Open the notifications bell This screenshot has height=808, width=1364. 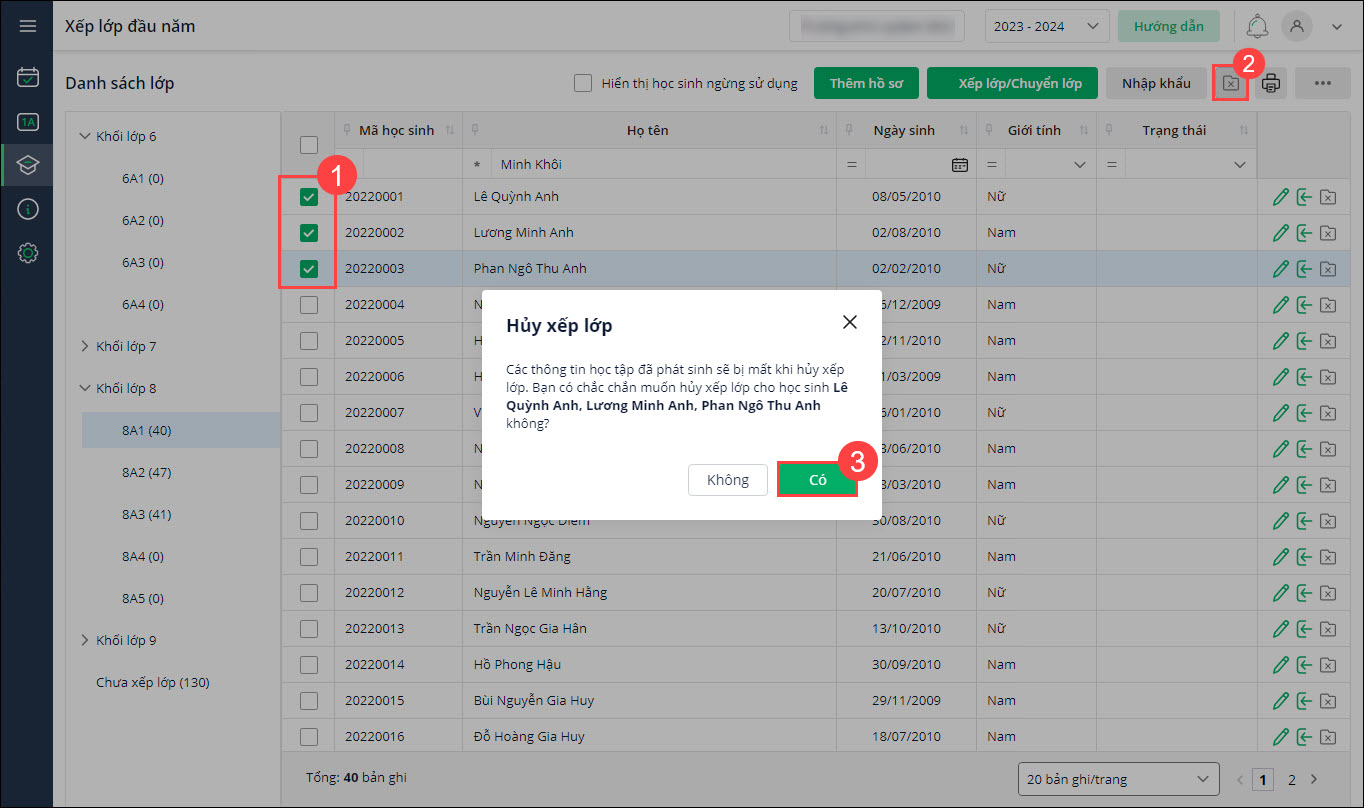(x=1257, y=26)
